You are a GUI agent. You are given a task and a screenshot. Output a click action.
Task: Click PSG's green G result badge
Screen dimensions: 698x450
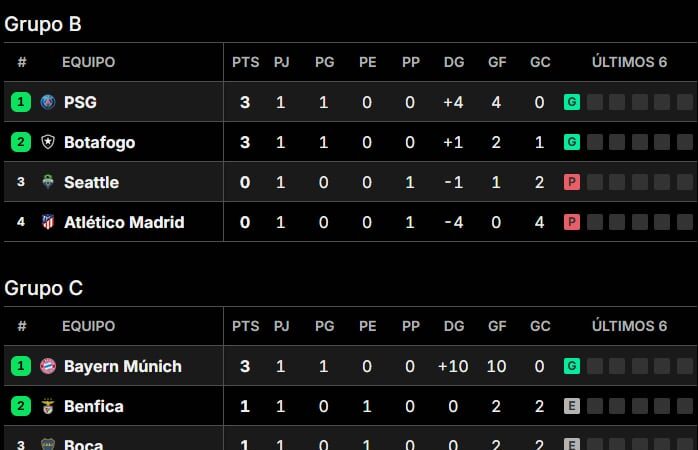click(572, 102)
